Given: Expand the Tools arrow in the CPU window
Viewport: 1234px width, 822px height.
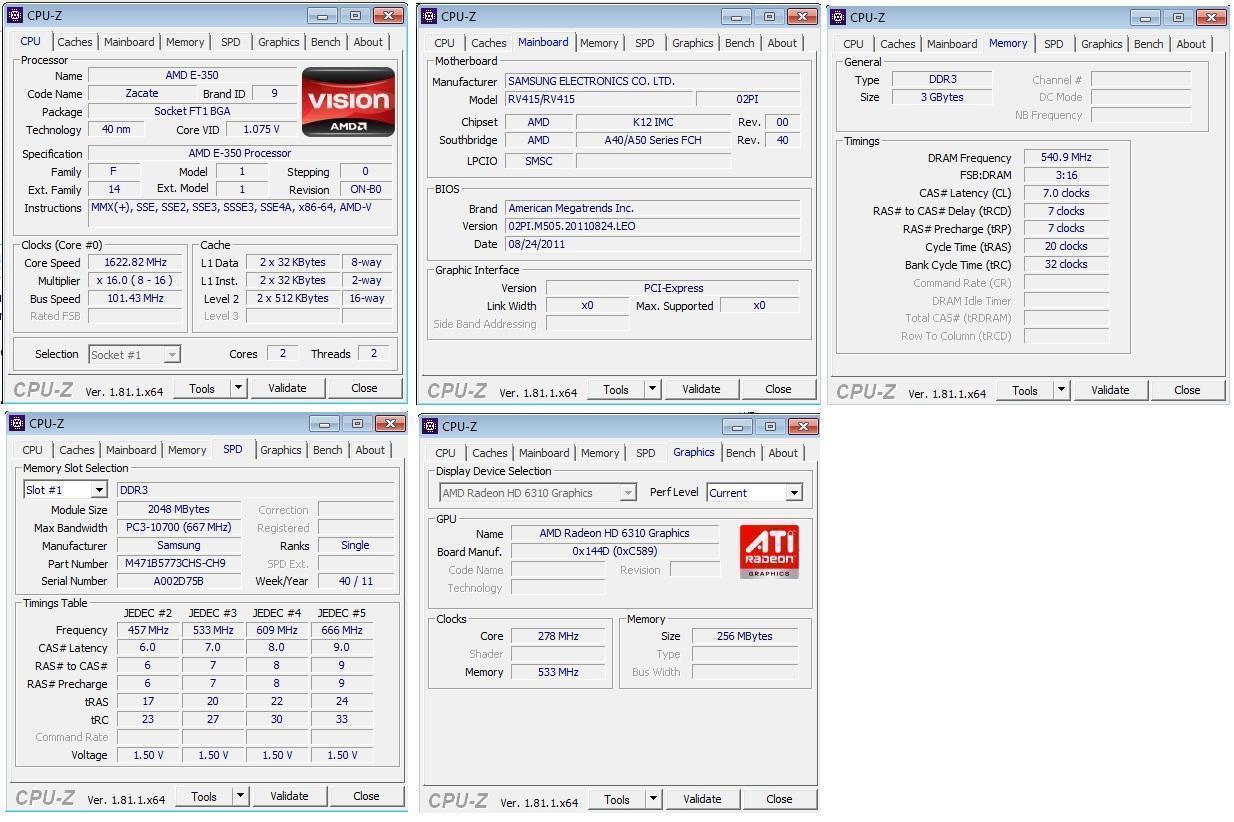Looking at the screenshot, I should tap(238, 388).
